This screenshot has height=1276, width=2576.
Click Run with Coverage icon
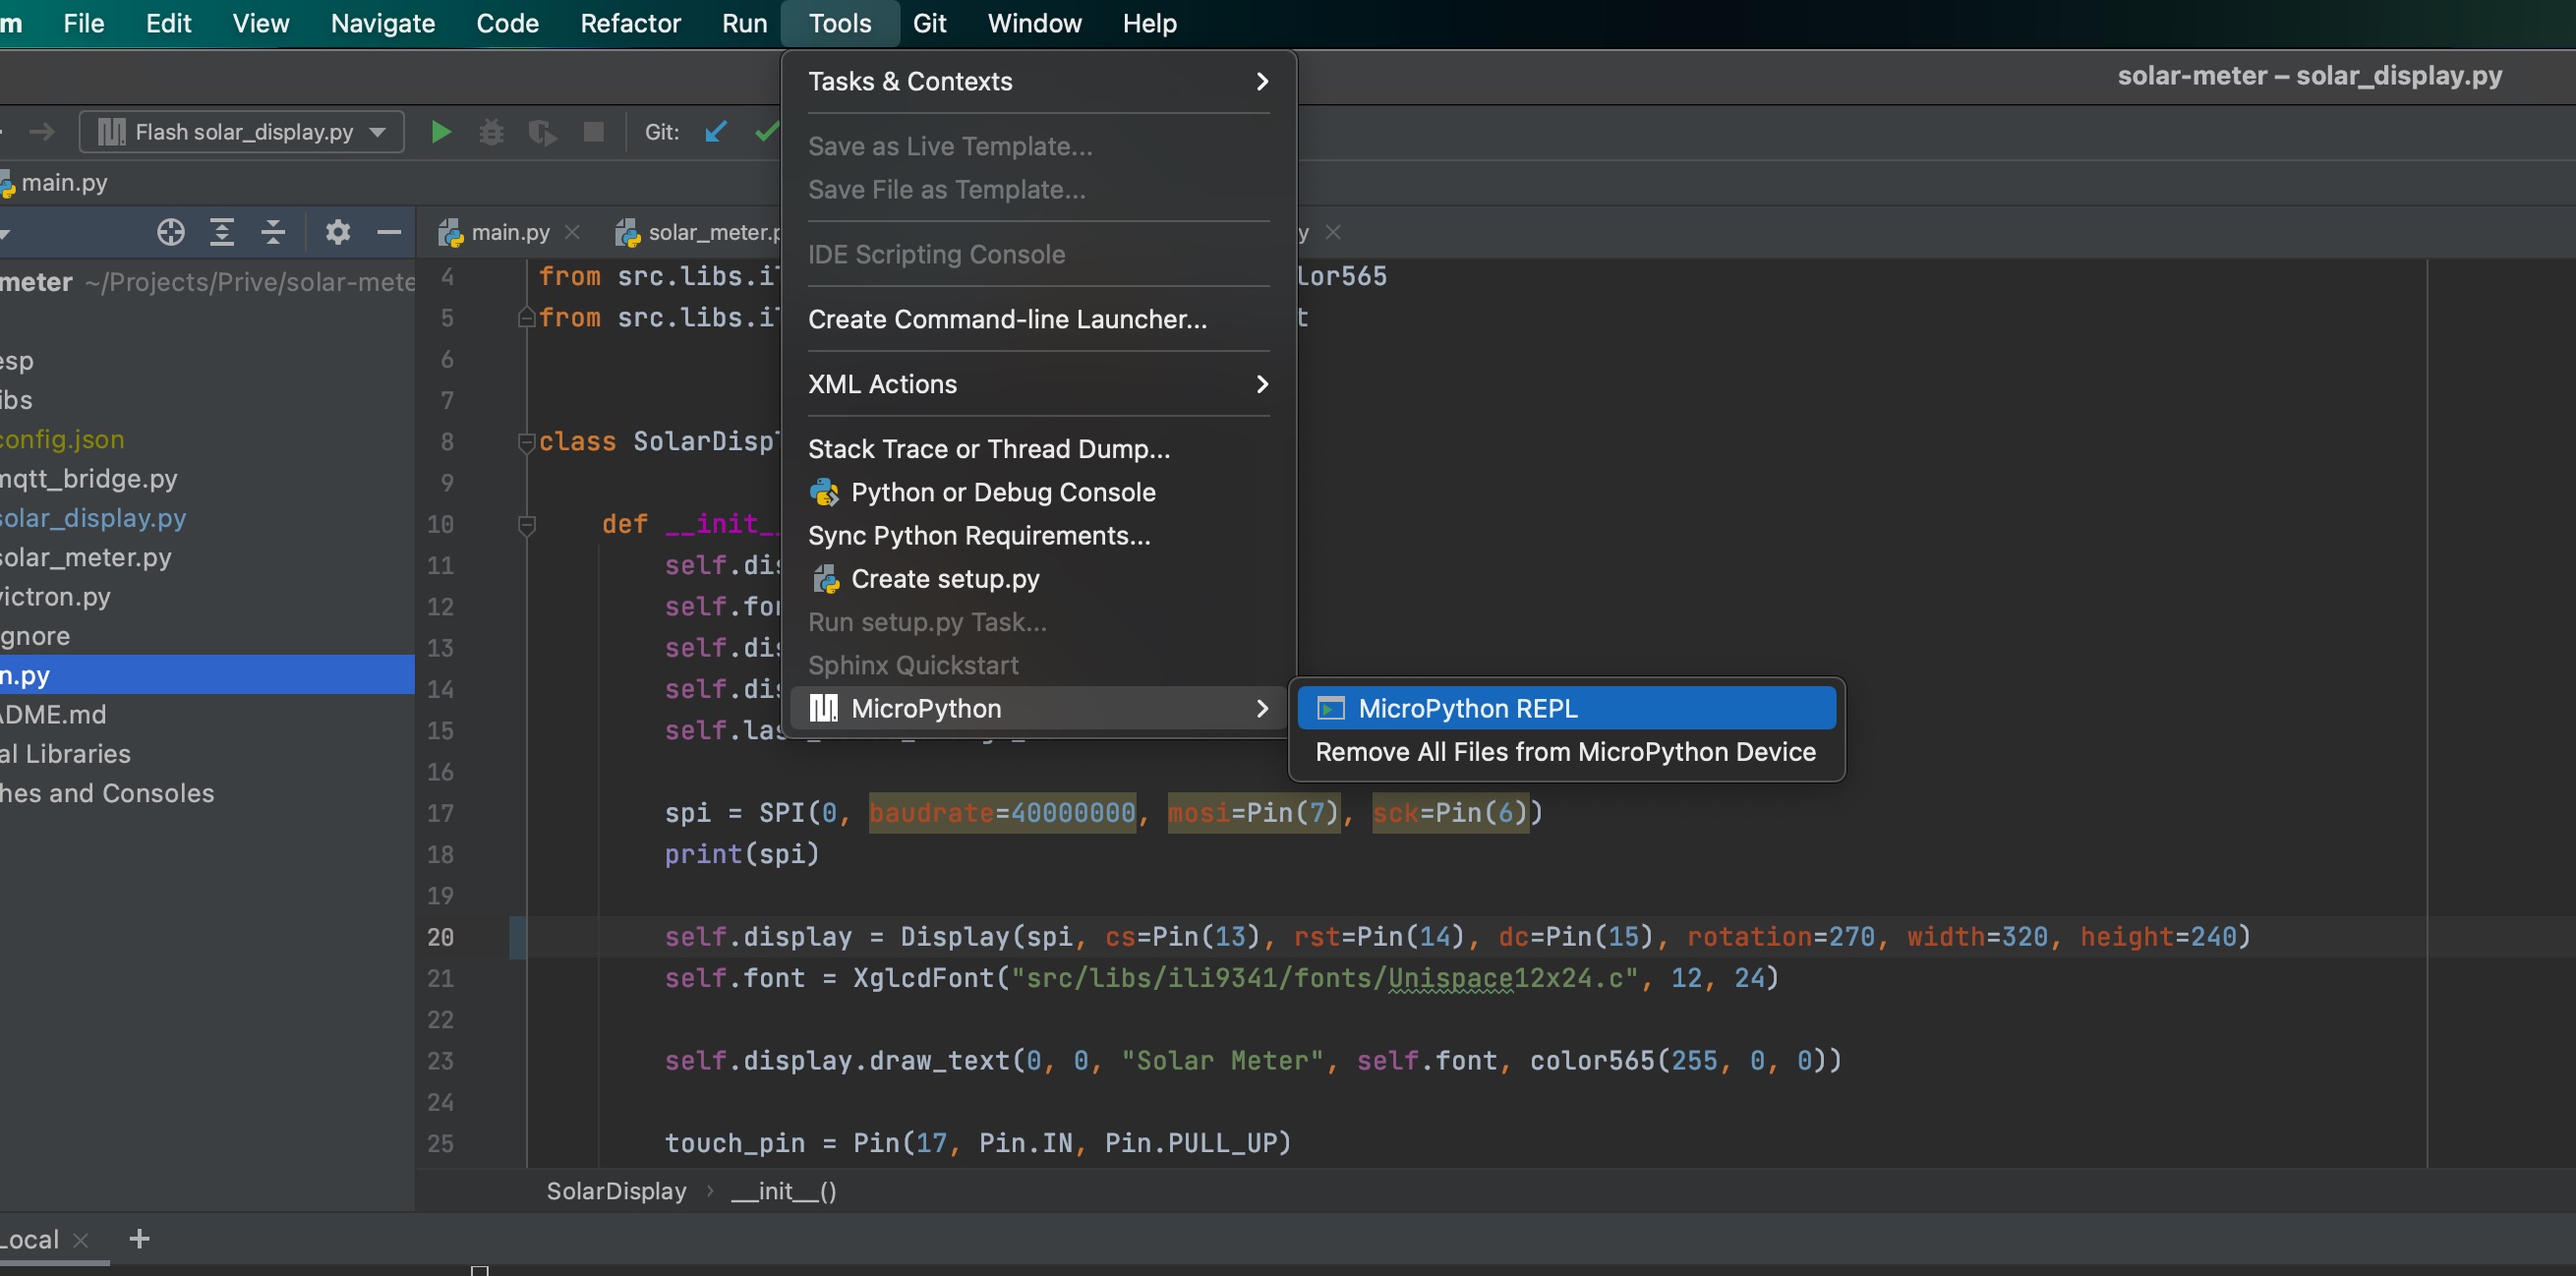point(543,132)
